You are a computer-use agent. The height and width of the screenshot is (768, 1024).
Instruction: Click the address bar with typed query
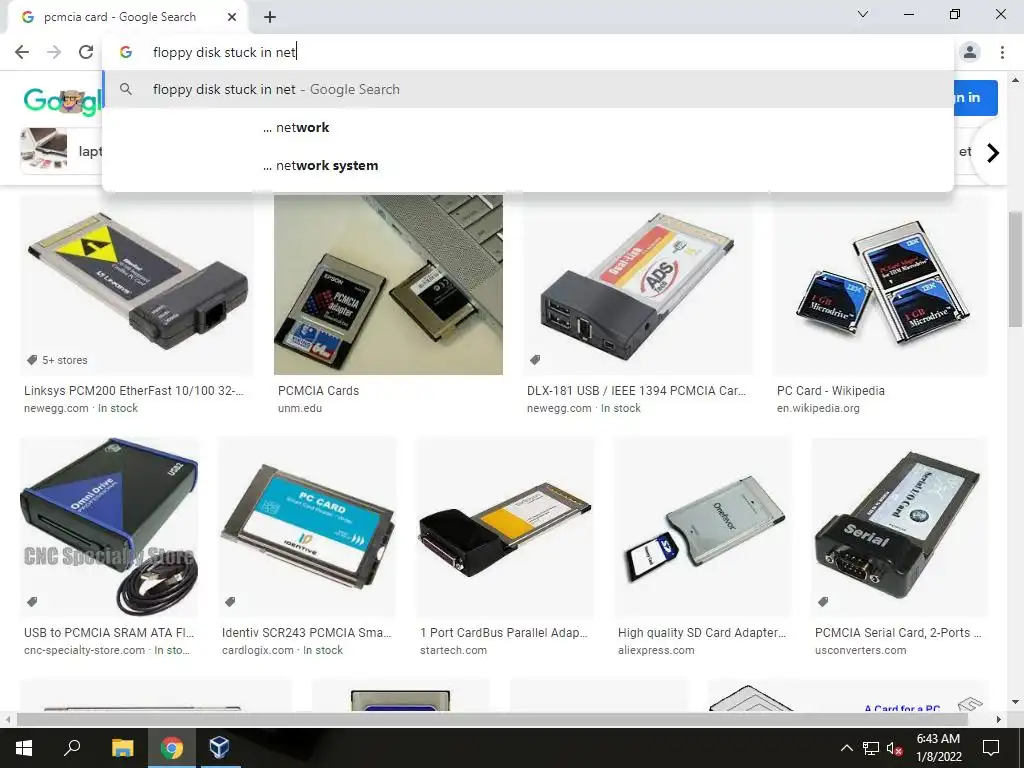(528, 52)
